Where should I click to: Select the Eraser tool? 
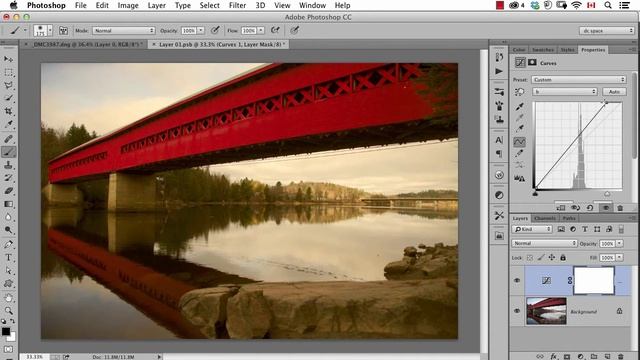coord(8,191)
